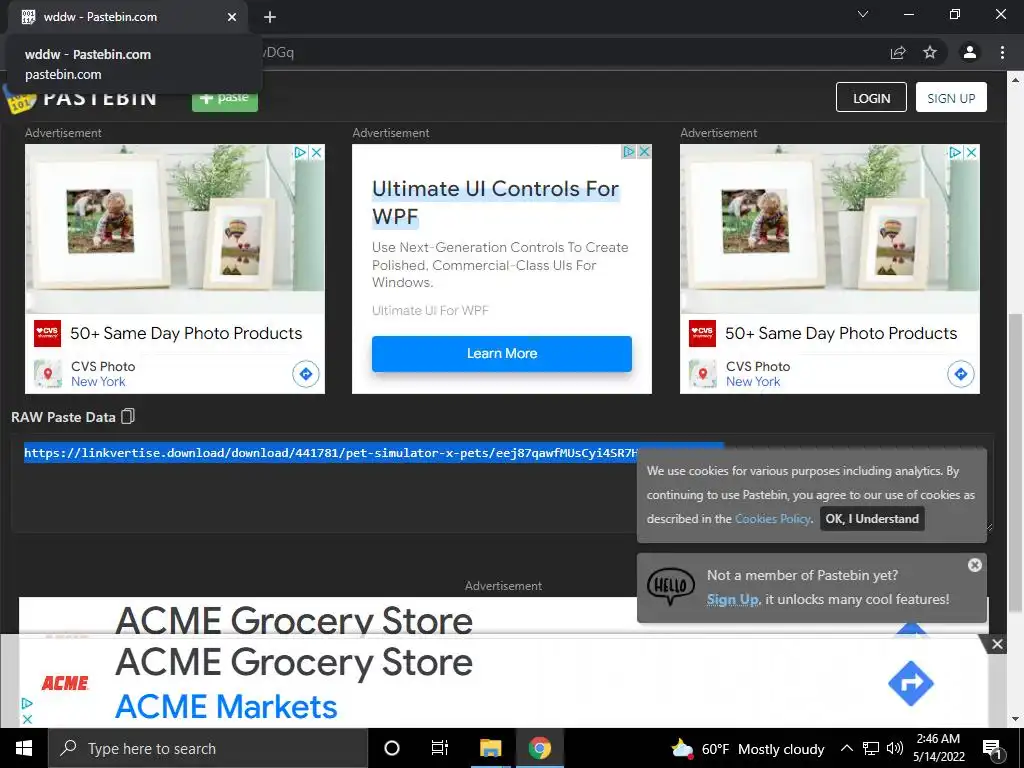Click the volume speaker icon
The height and width of the screenshot is (768, 1024).
[895, 748]
